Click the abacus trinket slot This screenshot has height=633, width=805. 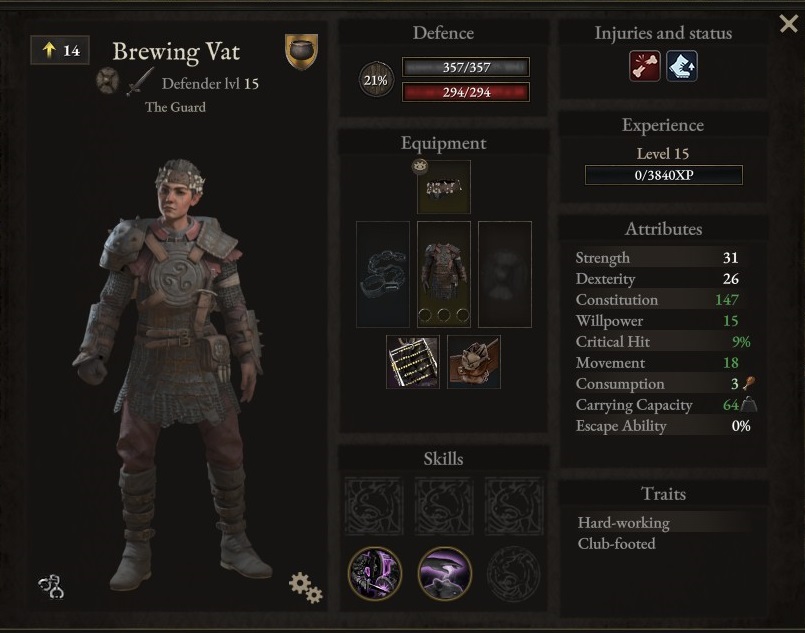tap(413, 362)
